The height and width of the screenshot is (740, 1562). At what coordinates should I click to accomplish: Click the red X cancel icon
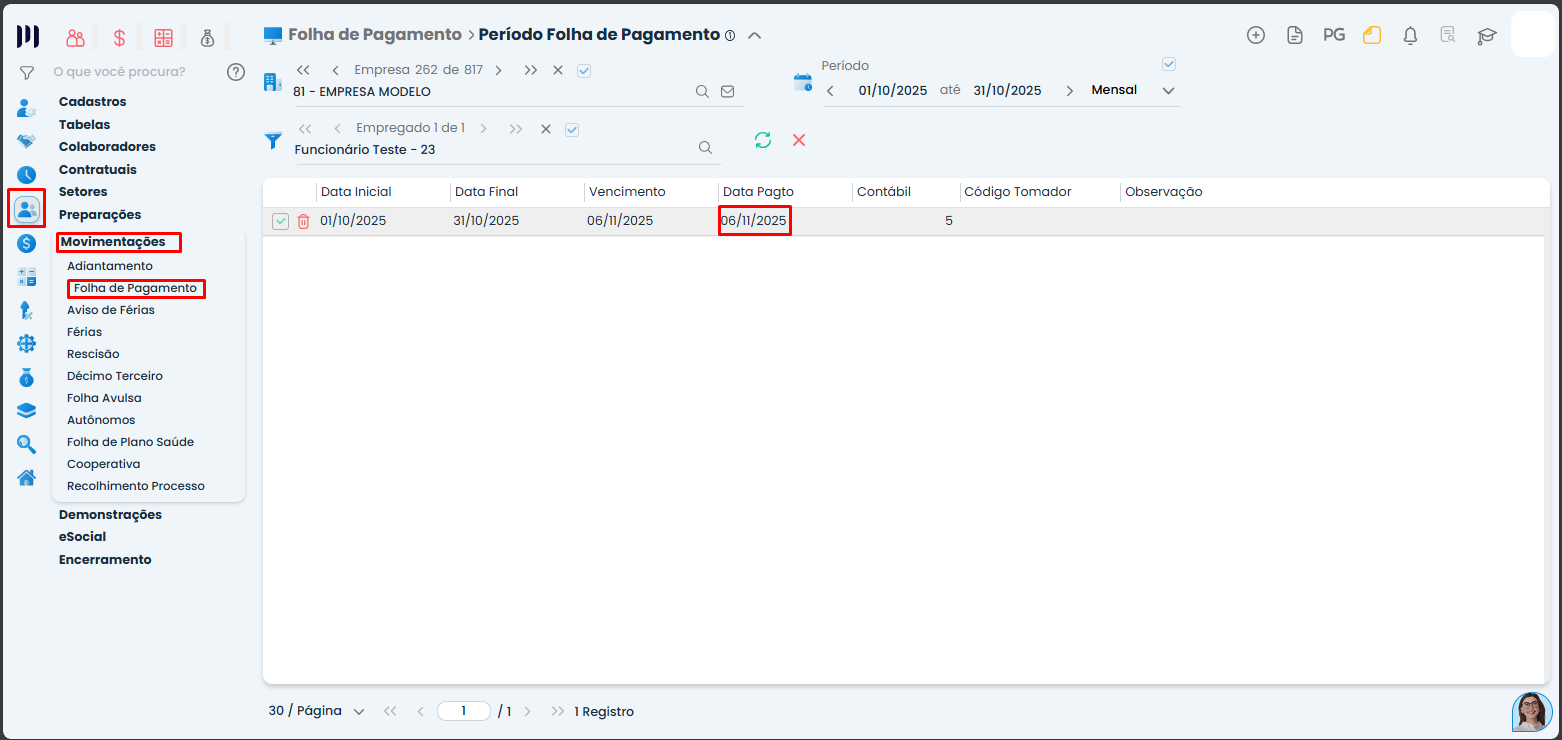click(799, 140)
